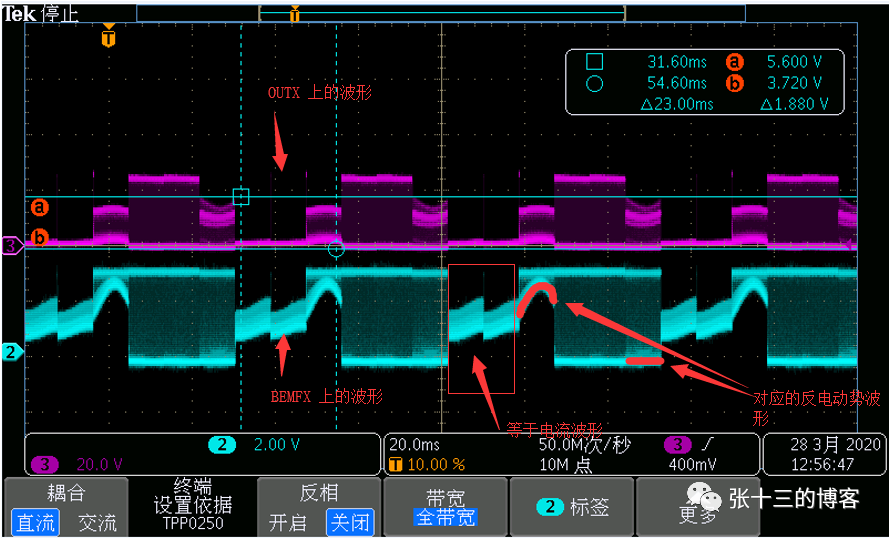This screenshot has width=889, height=538.
Task: Click the 20.0 V channel scale
Action: coord(99,465)
